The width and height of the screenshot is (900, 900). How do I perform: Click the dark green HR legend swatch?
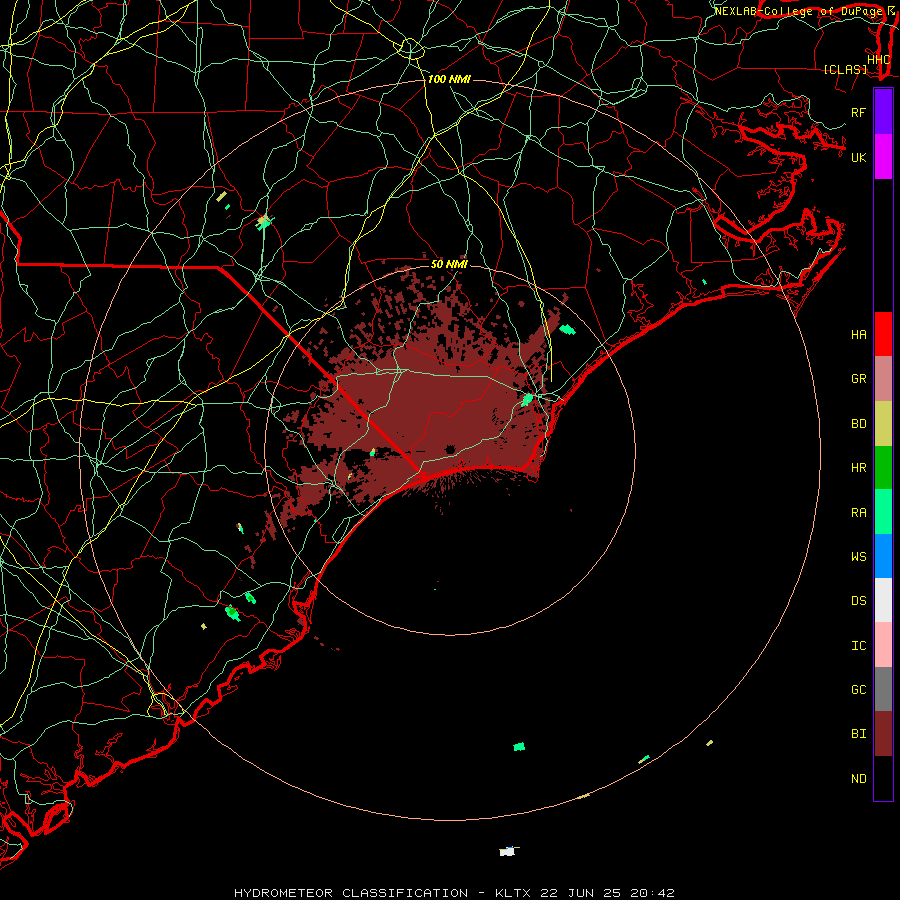(x=883, y=467)
